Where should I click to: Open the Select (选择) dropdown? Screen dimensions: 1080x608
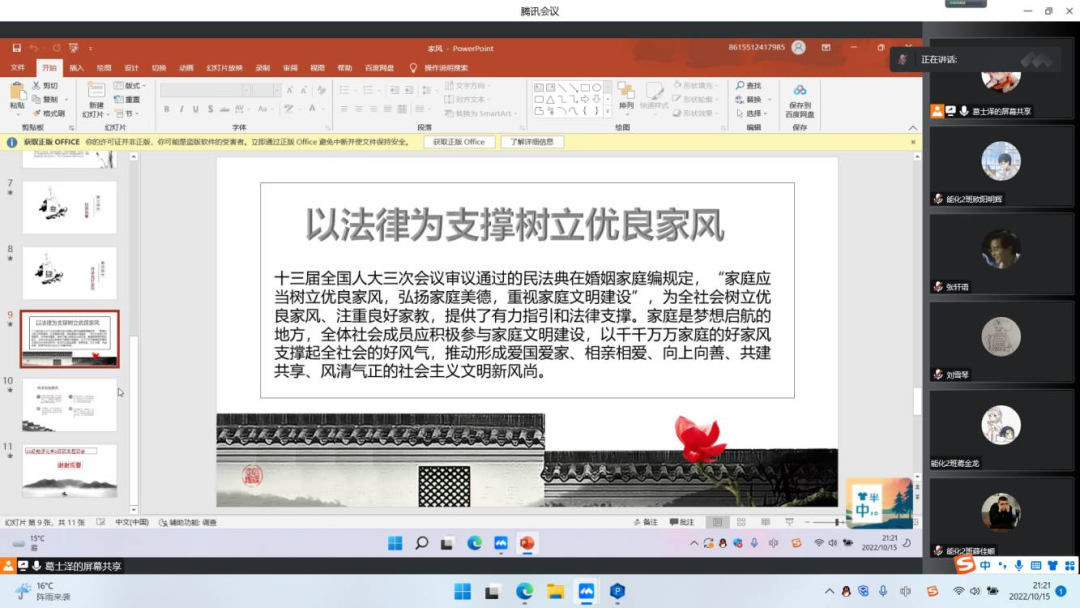pyautogui.click(x=752, y=113)
